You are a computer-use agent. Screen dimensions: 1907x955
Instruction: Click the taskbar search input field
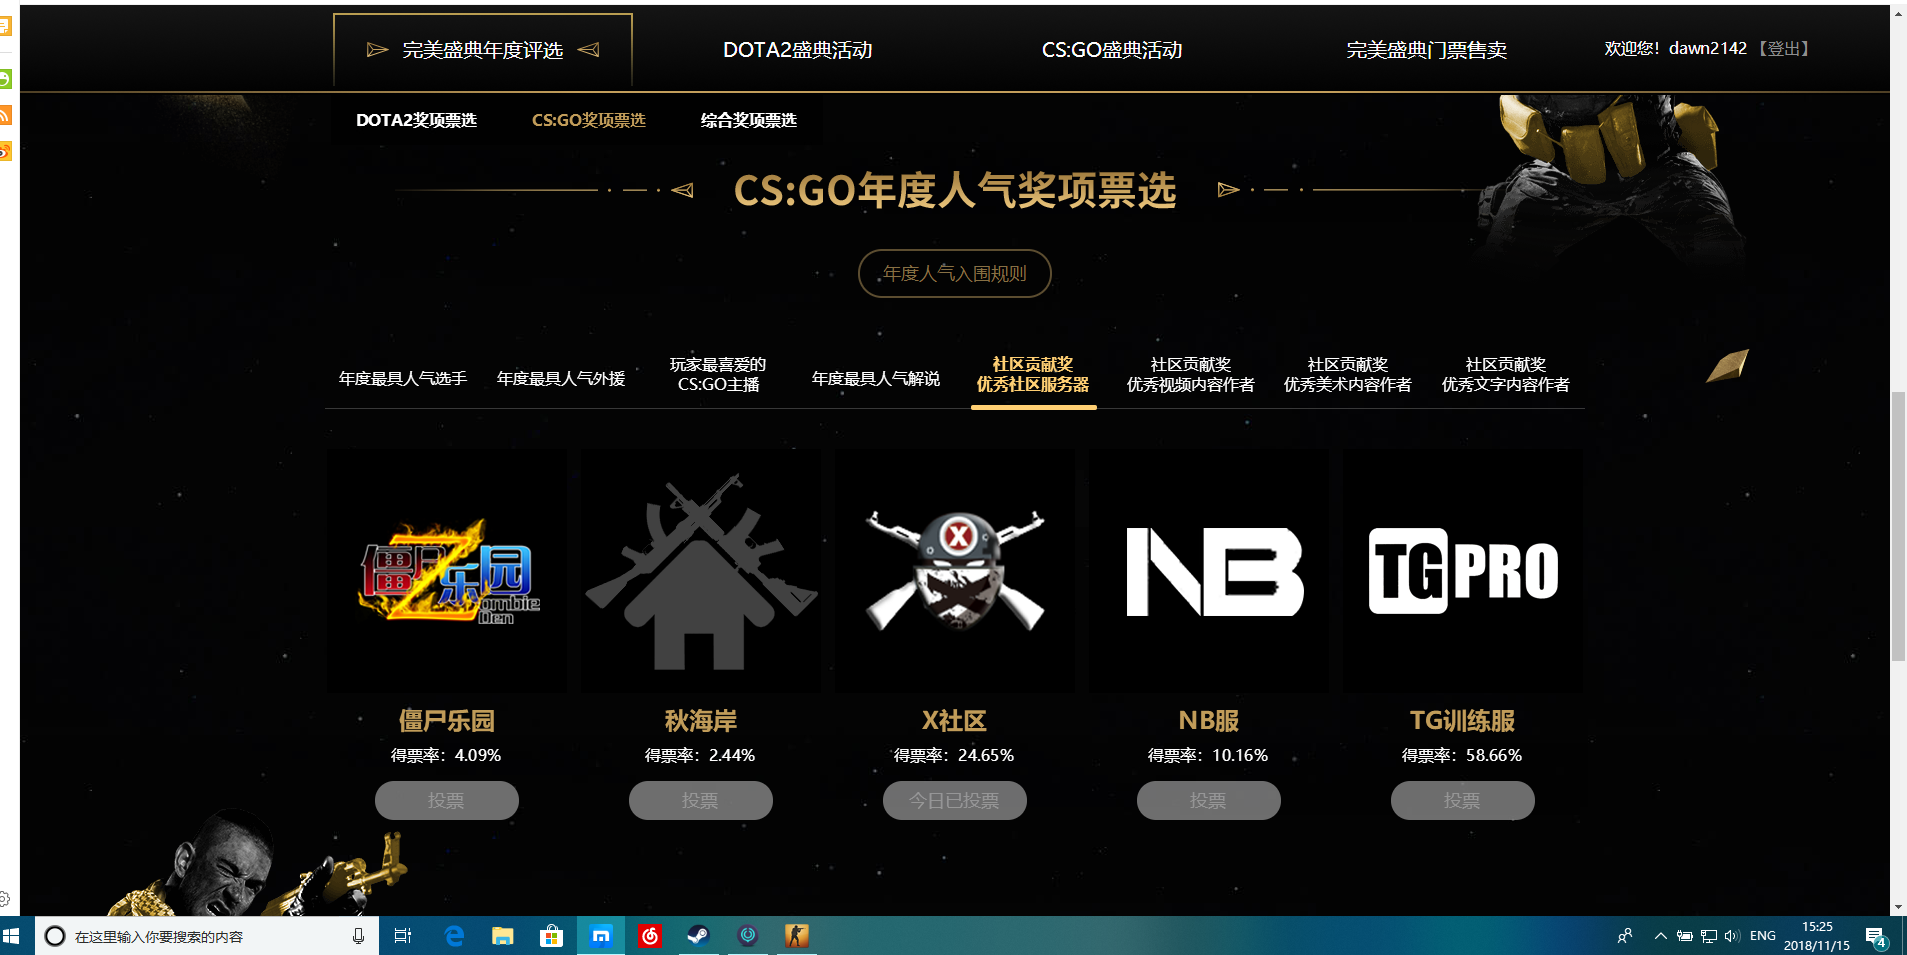[200, 936]
